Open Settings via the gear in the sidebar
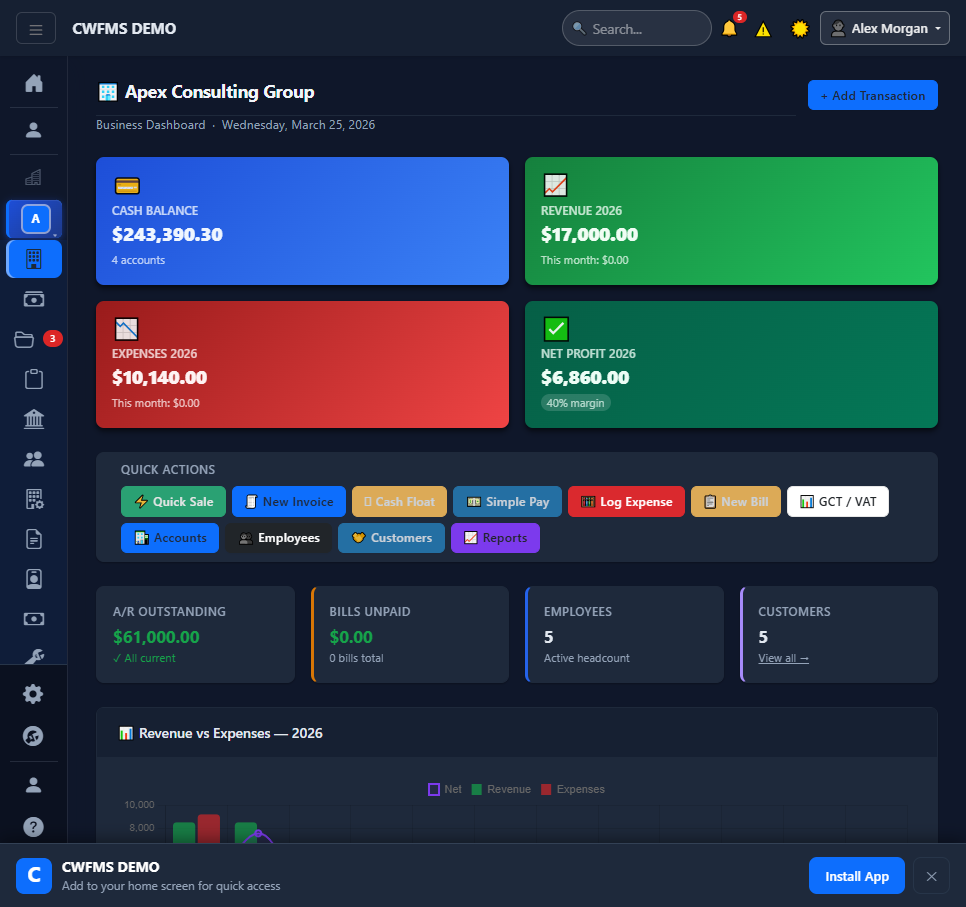The width and height of the screenshot is (966, 907). pyautogui.click(x=33, y=693)
